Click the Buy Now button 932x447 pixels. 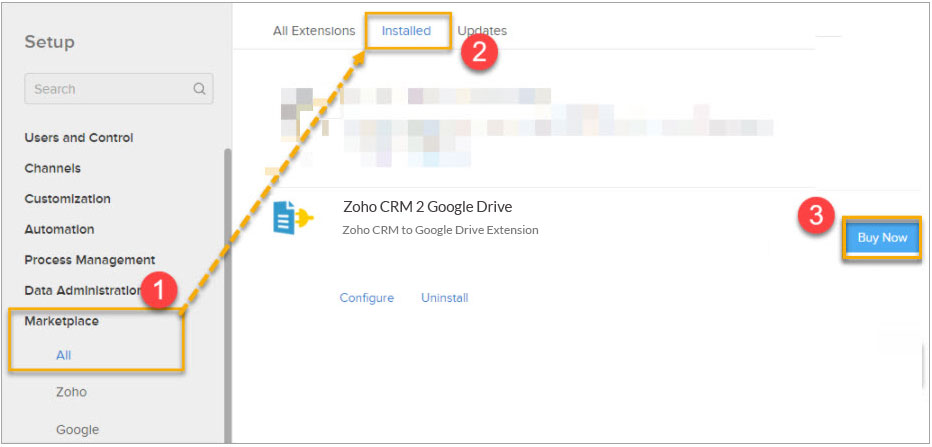click(882, 238)
